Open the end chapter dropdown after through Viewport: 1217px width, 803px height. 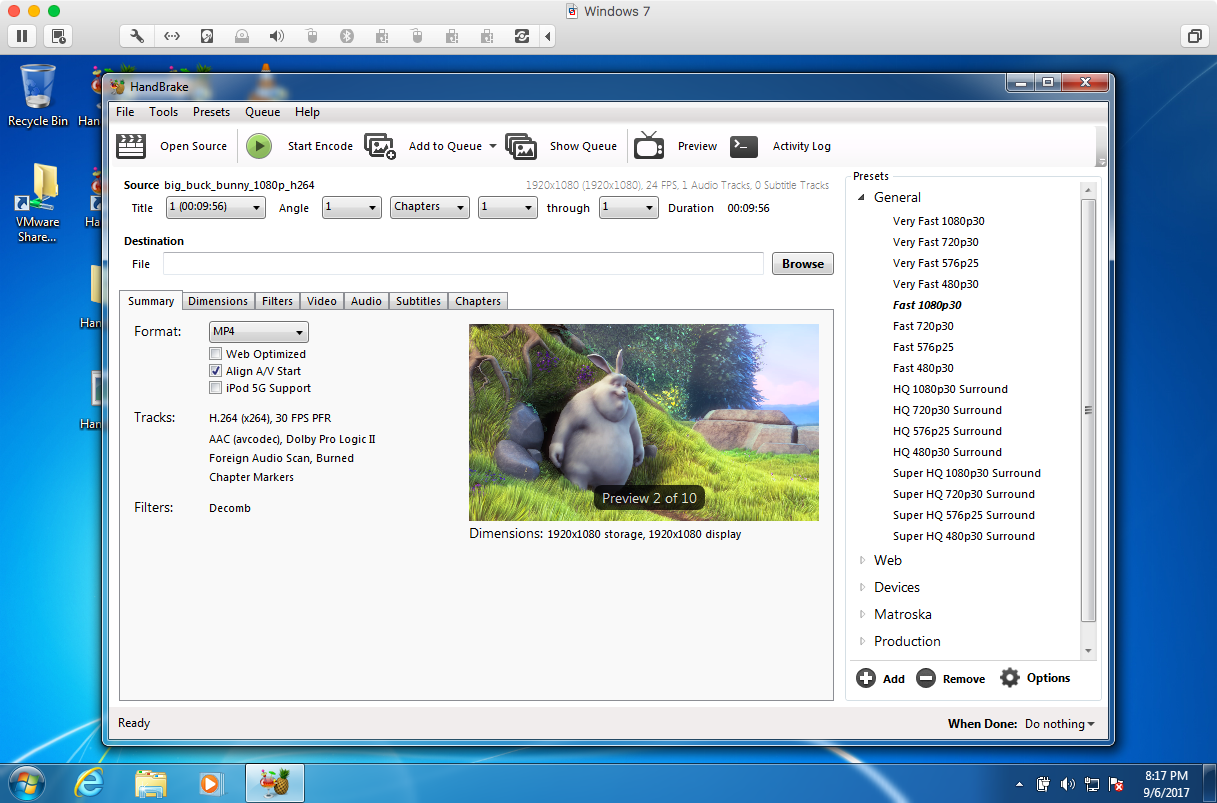point(629,207)
